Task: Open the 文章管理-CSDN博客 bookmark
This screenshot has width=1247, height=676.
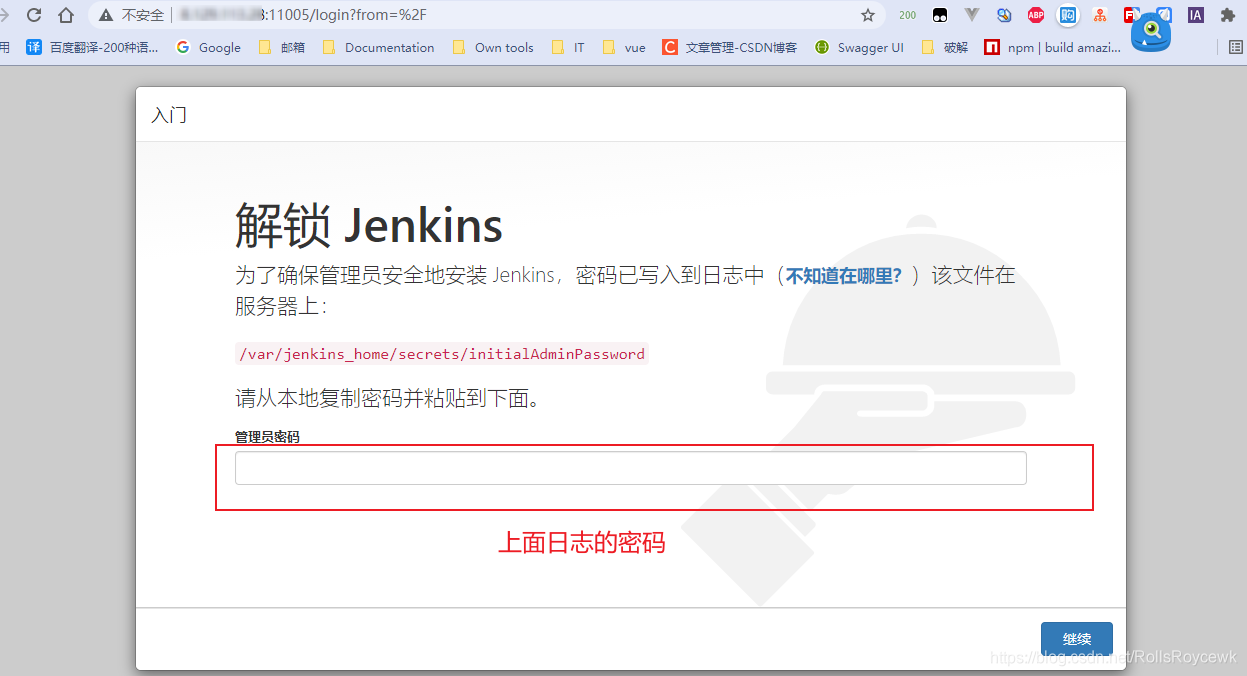Action: 730,47
